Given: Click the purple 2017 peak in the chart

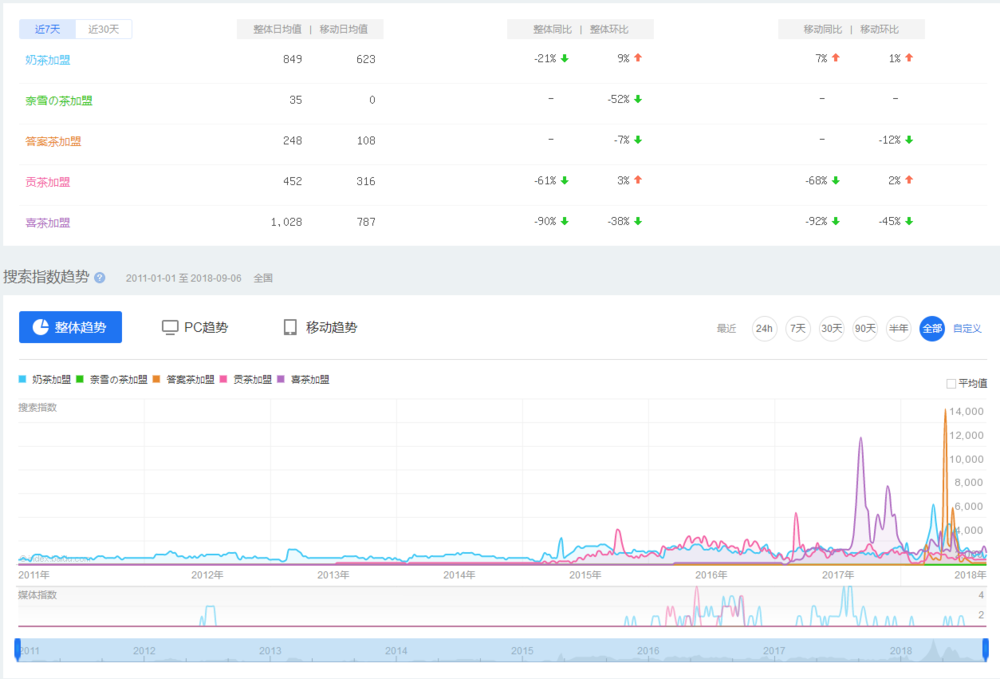Looking at the screenshot, I should click(x=861, y=440).
